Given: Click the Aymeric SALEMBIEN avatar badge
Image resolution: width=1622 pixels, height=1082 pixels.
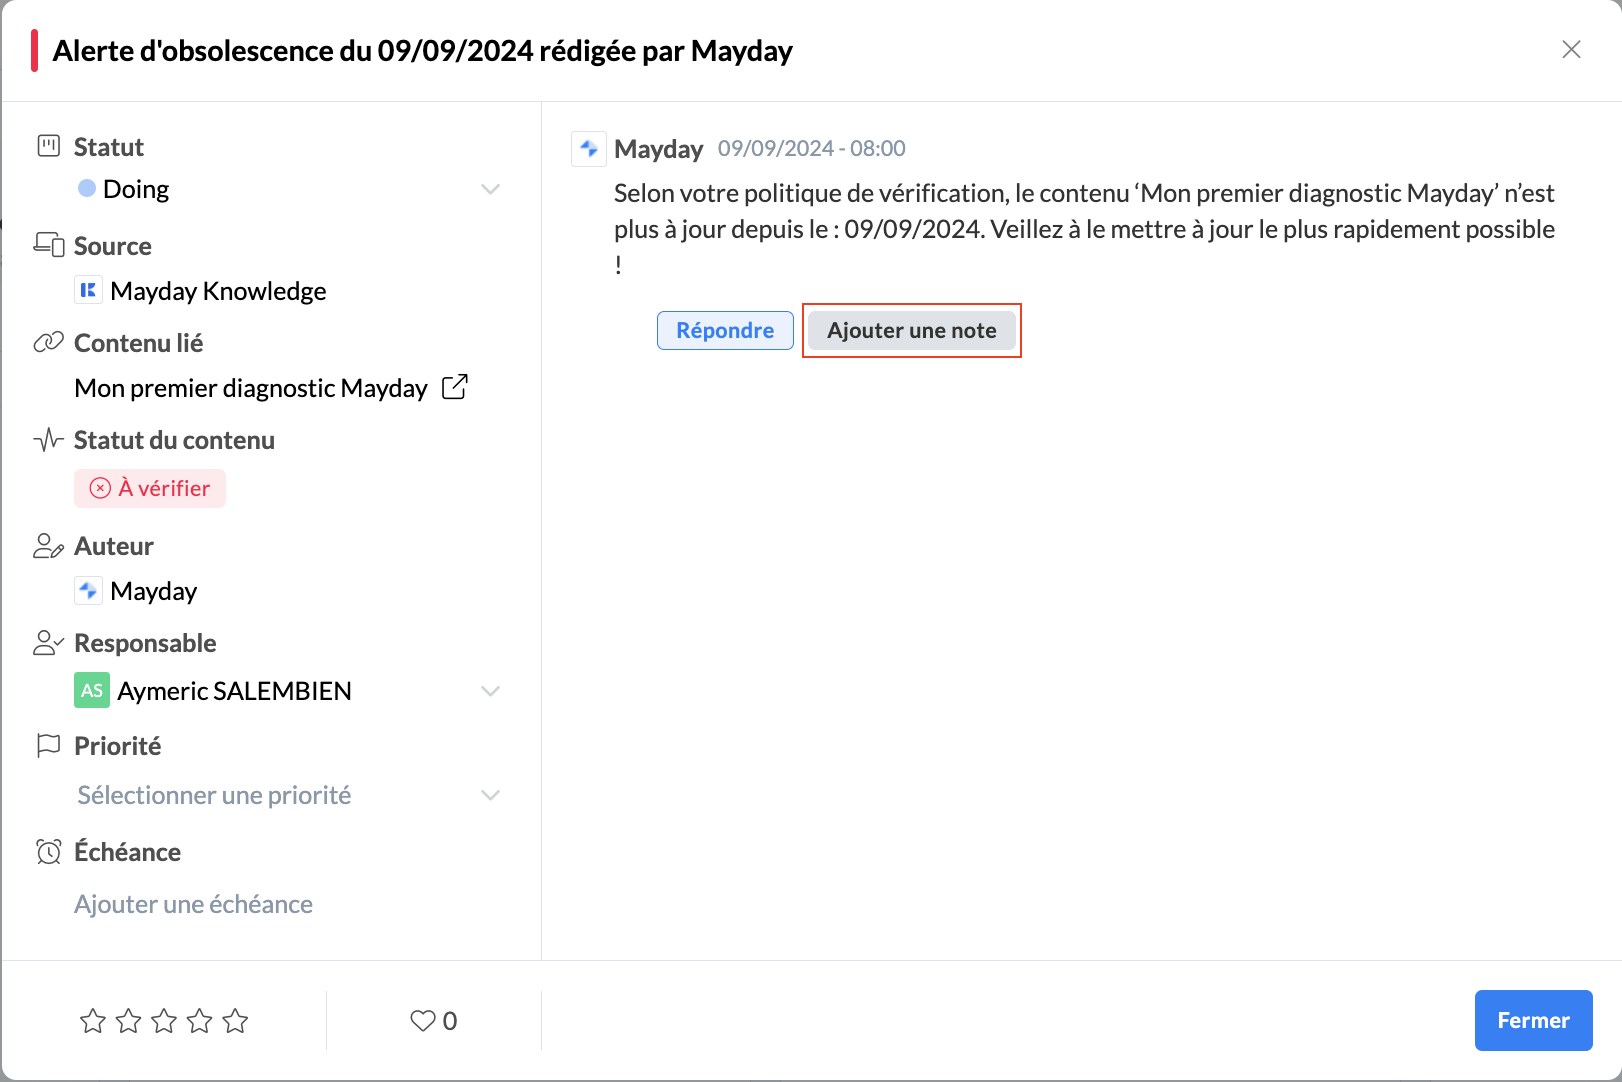Looking at the screenshot, I should point(92,691).
